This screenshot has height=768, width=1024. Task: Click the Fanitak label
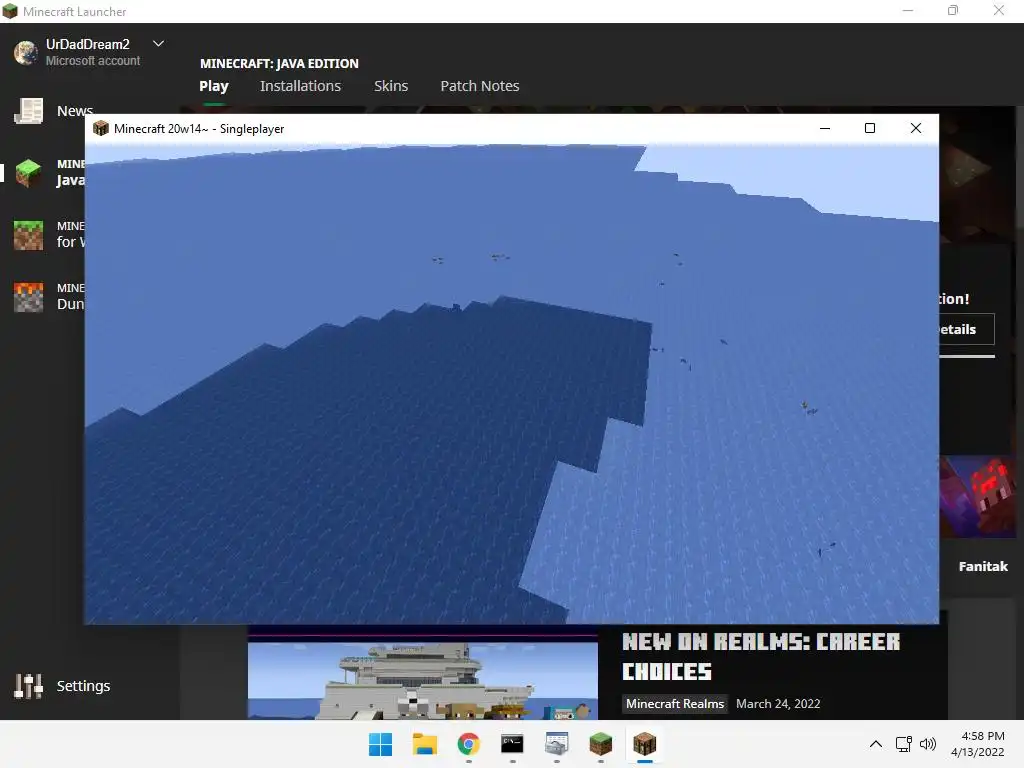click(x=983, y=566)
